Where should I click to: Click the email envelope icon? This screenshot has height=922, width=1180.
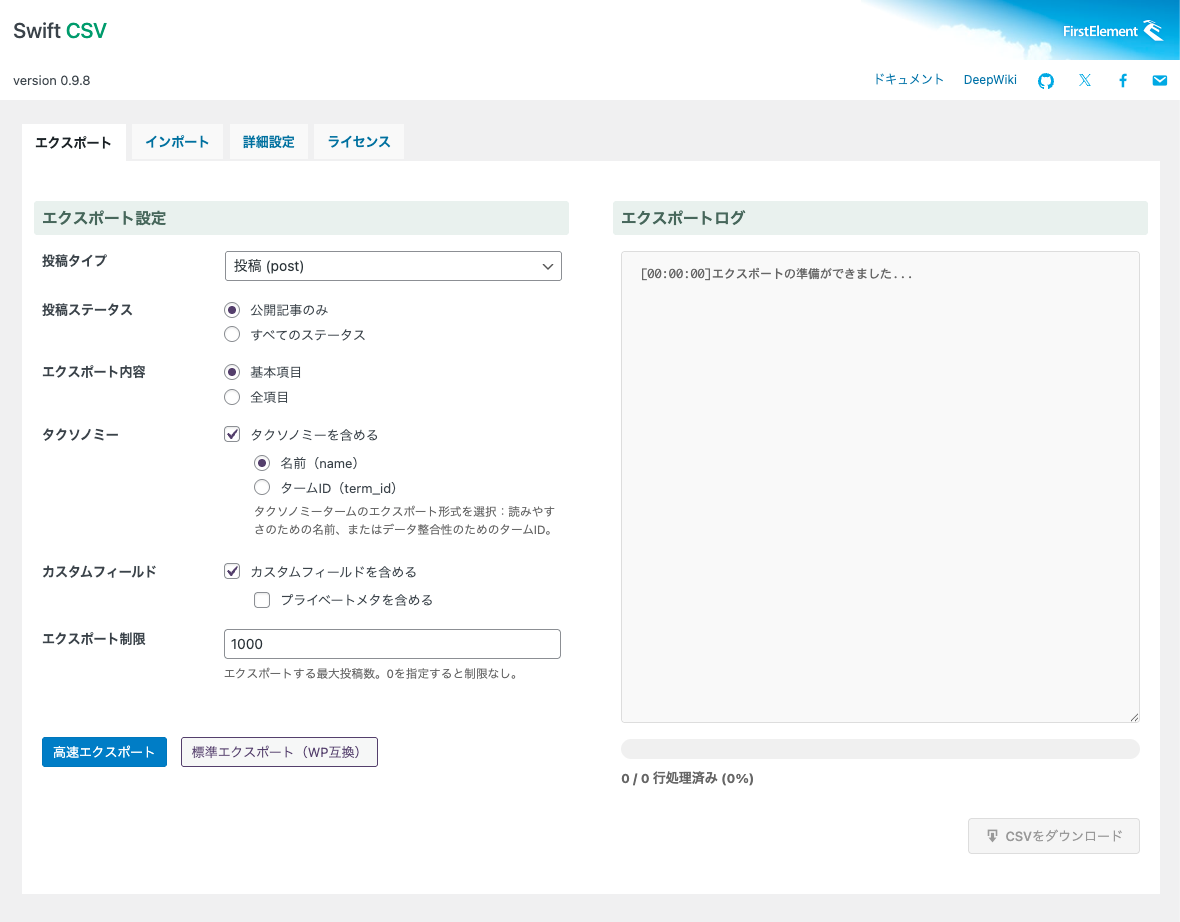(x=1160, y=81)
